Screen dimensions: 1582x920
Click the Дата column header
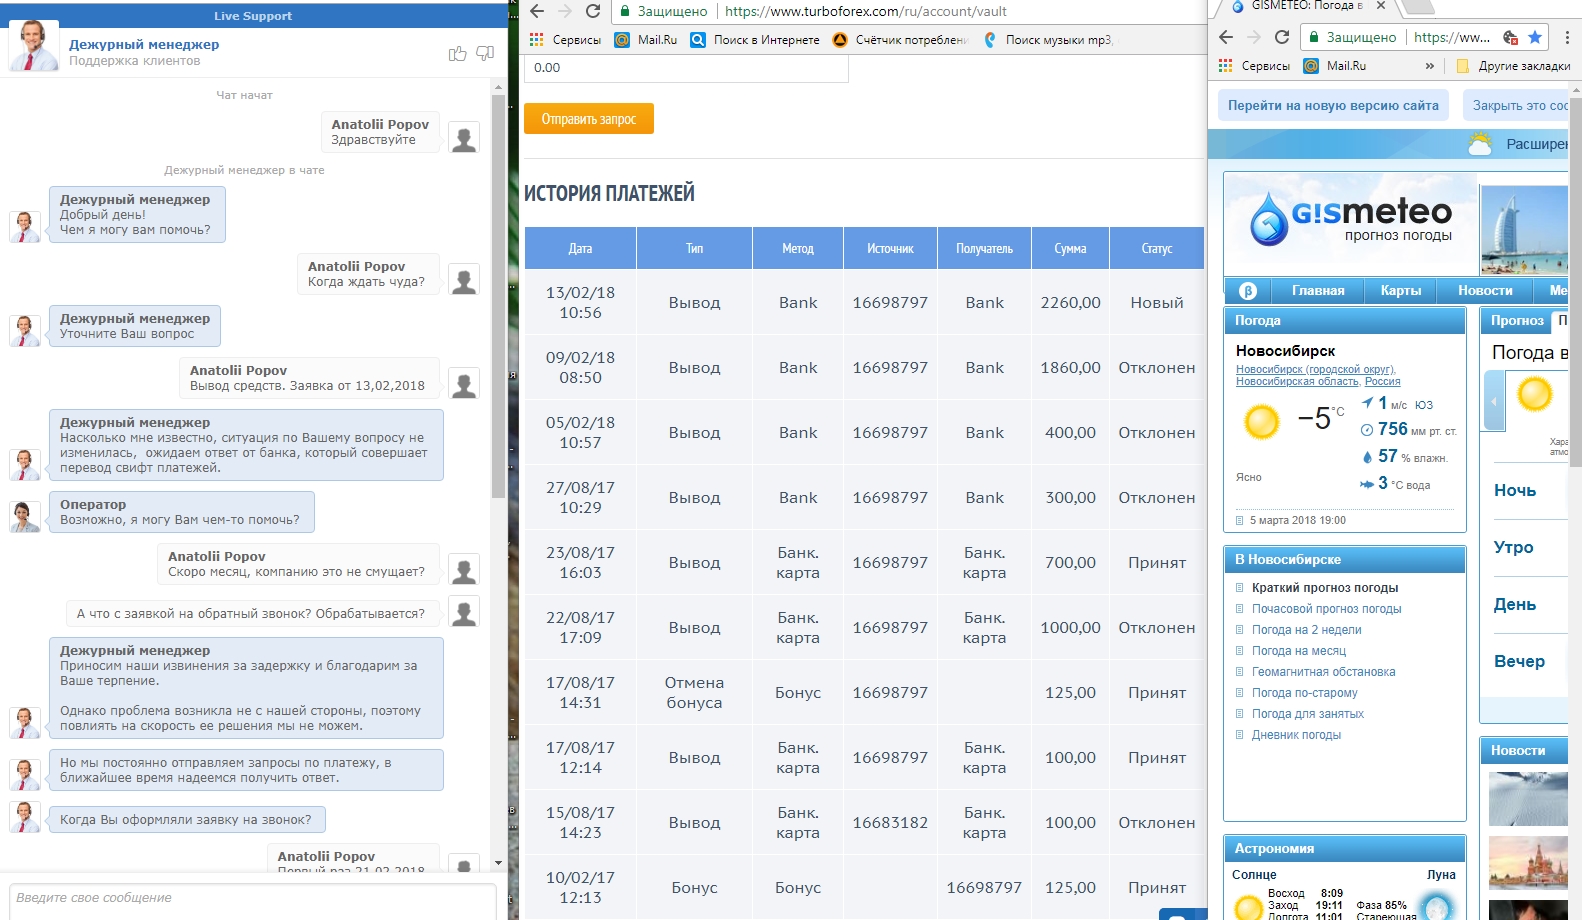[x=580, y=248]
